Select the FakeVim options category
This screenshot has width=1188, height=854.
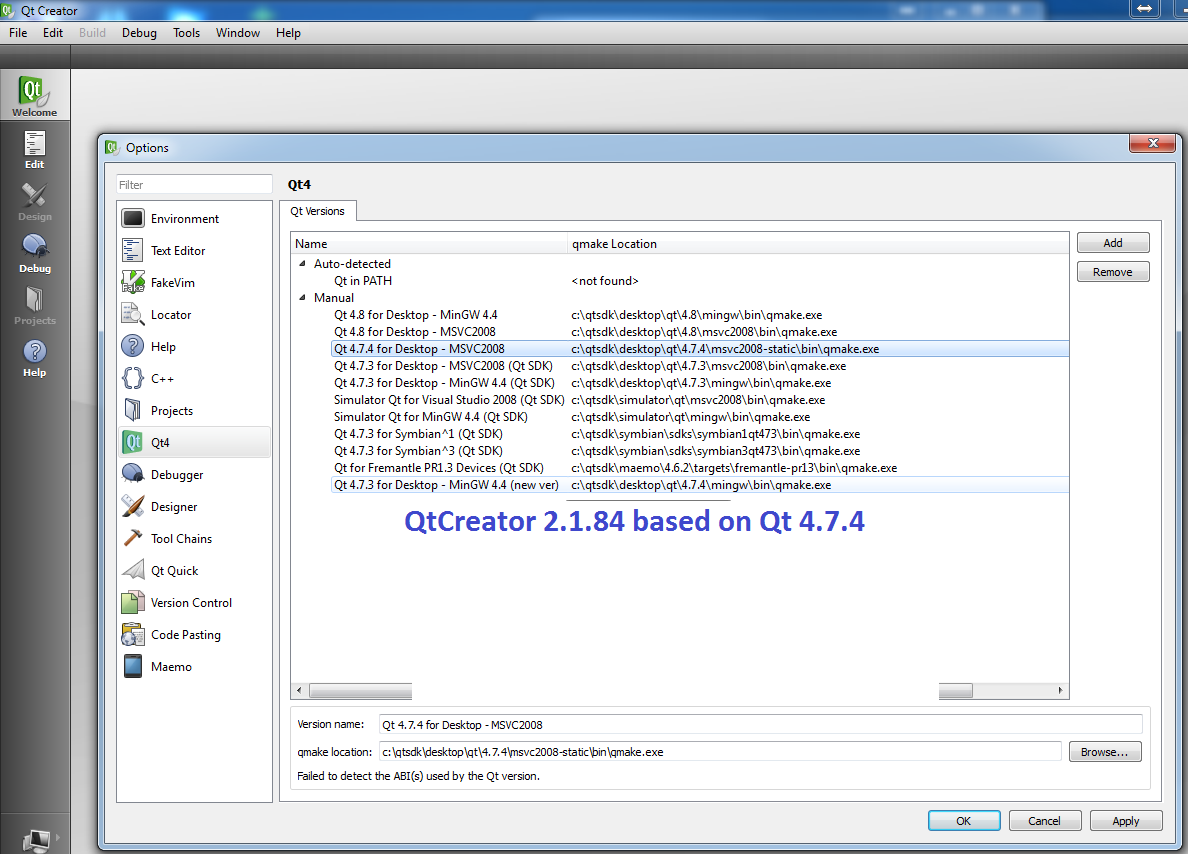click(x=172, y=283)
